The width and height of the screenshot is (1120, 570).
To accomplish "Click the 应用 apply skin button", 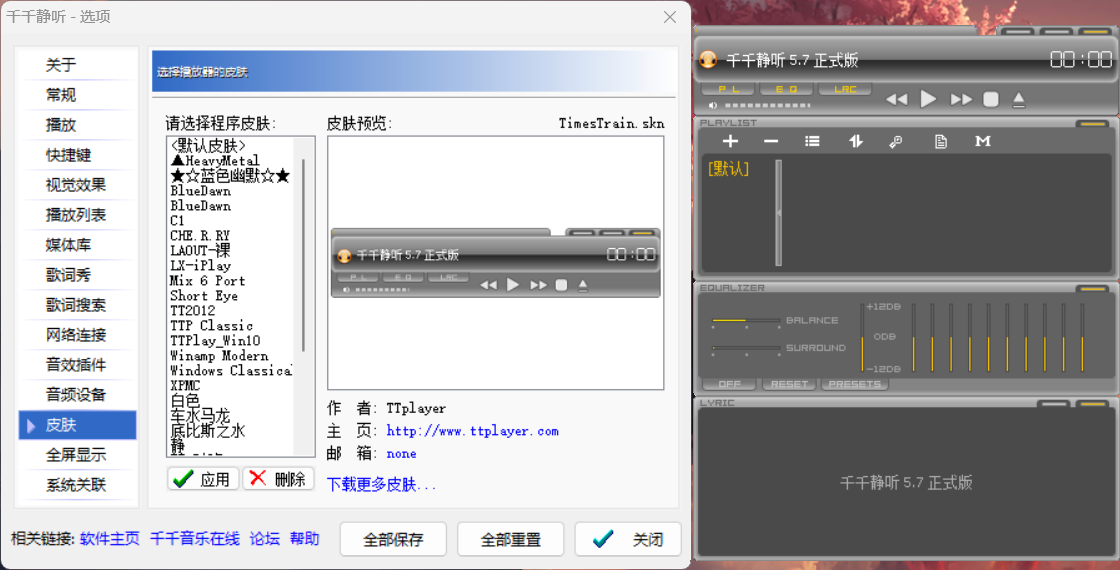I will point(204,479).
